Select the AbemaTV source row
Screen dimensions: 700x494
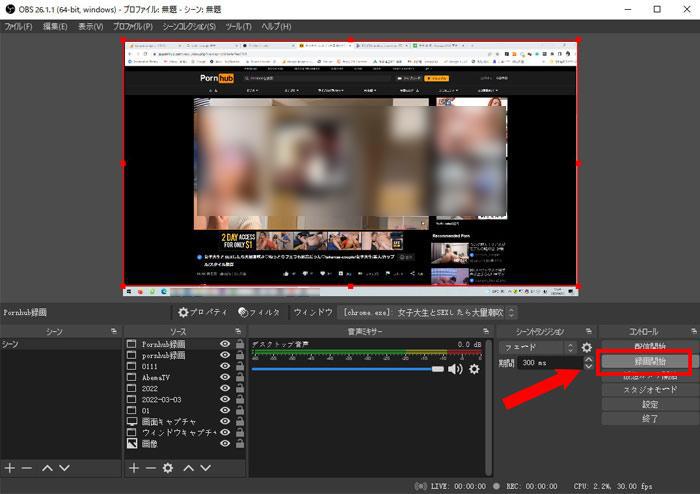click(184, 377)
